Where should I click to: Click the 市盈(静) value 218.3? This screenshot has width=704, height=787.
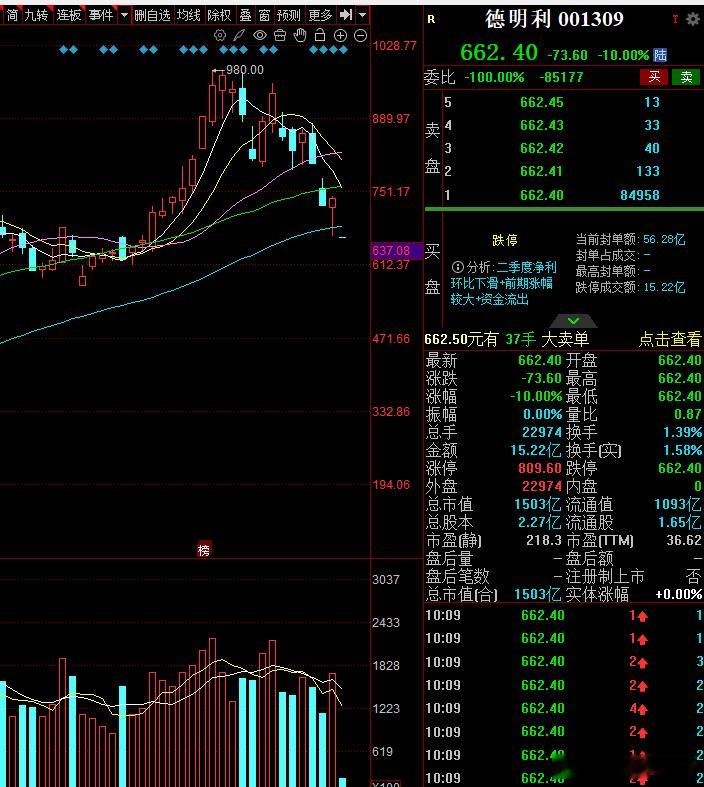[543, 541]
